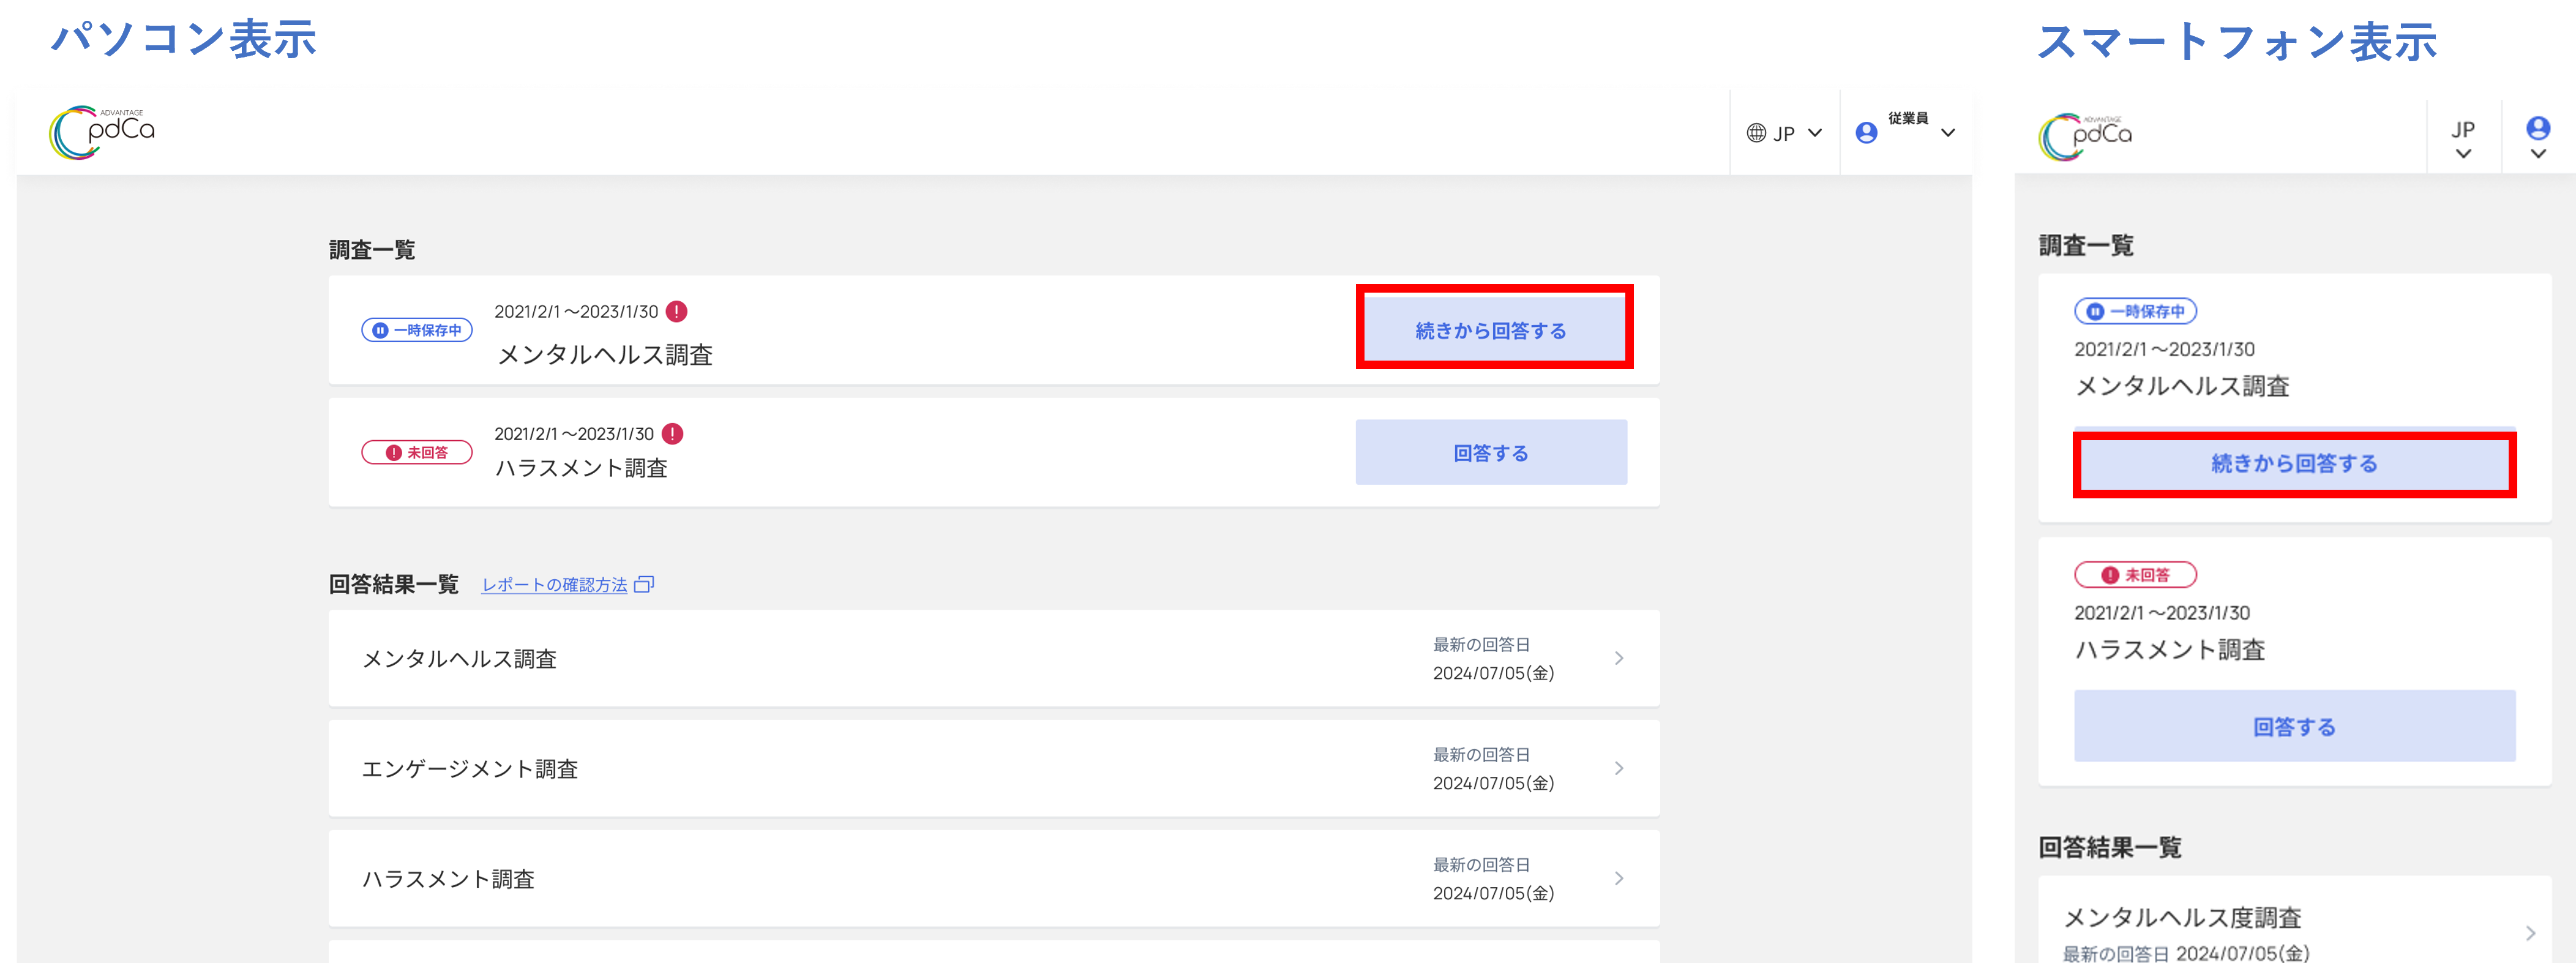Click the 調査一覧 heading in the PC view
Viewport: 2576px width, 963px height.
(x=372, y=249)
